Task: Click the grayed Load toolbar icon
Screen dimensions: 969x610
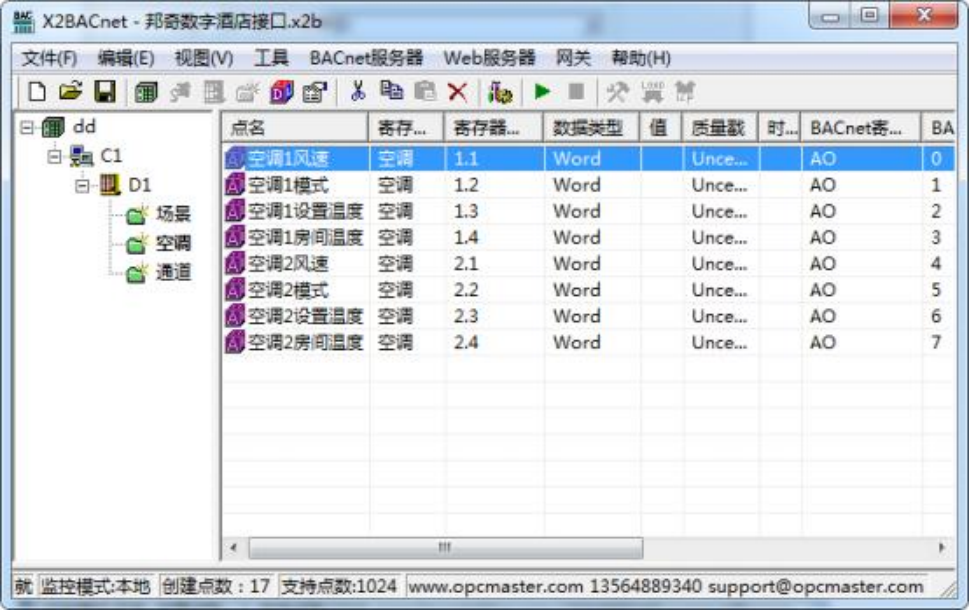Action: (652, 93)
